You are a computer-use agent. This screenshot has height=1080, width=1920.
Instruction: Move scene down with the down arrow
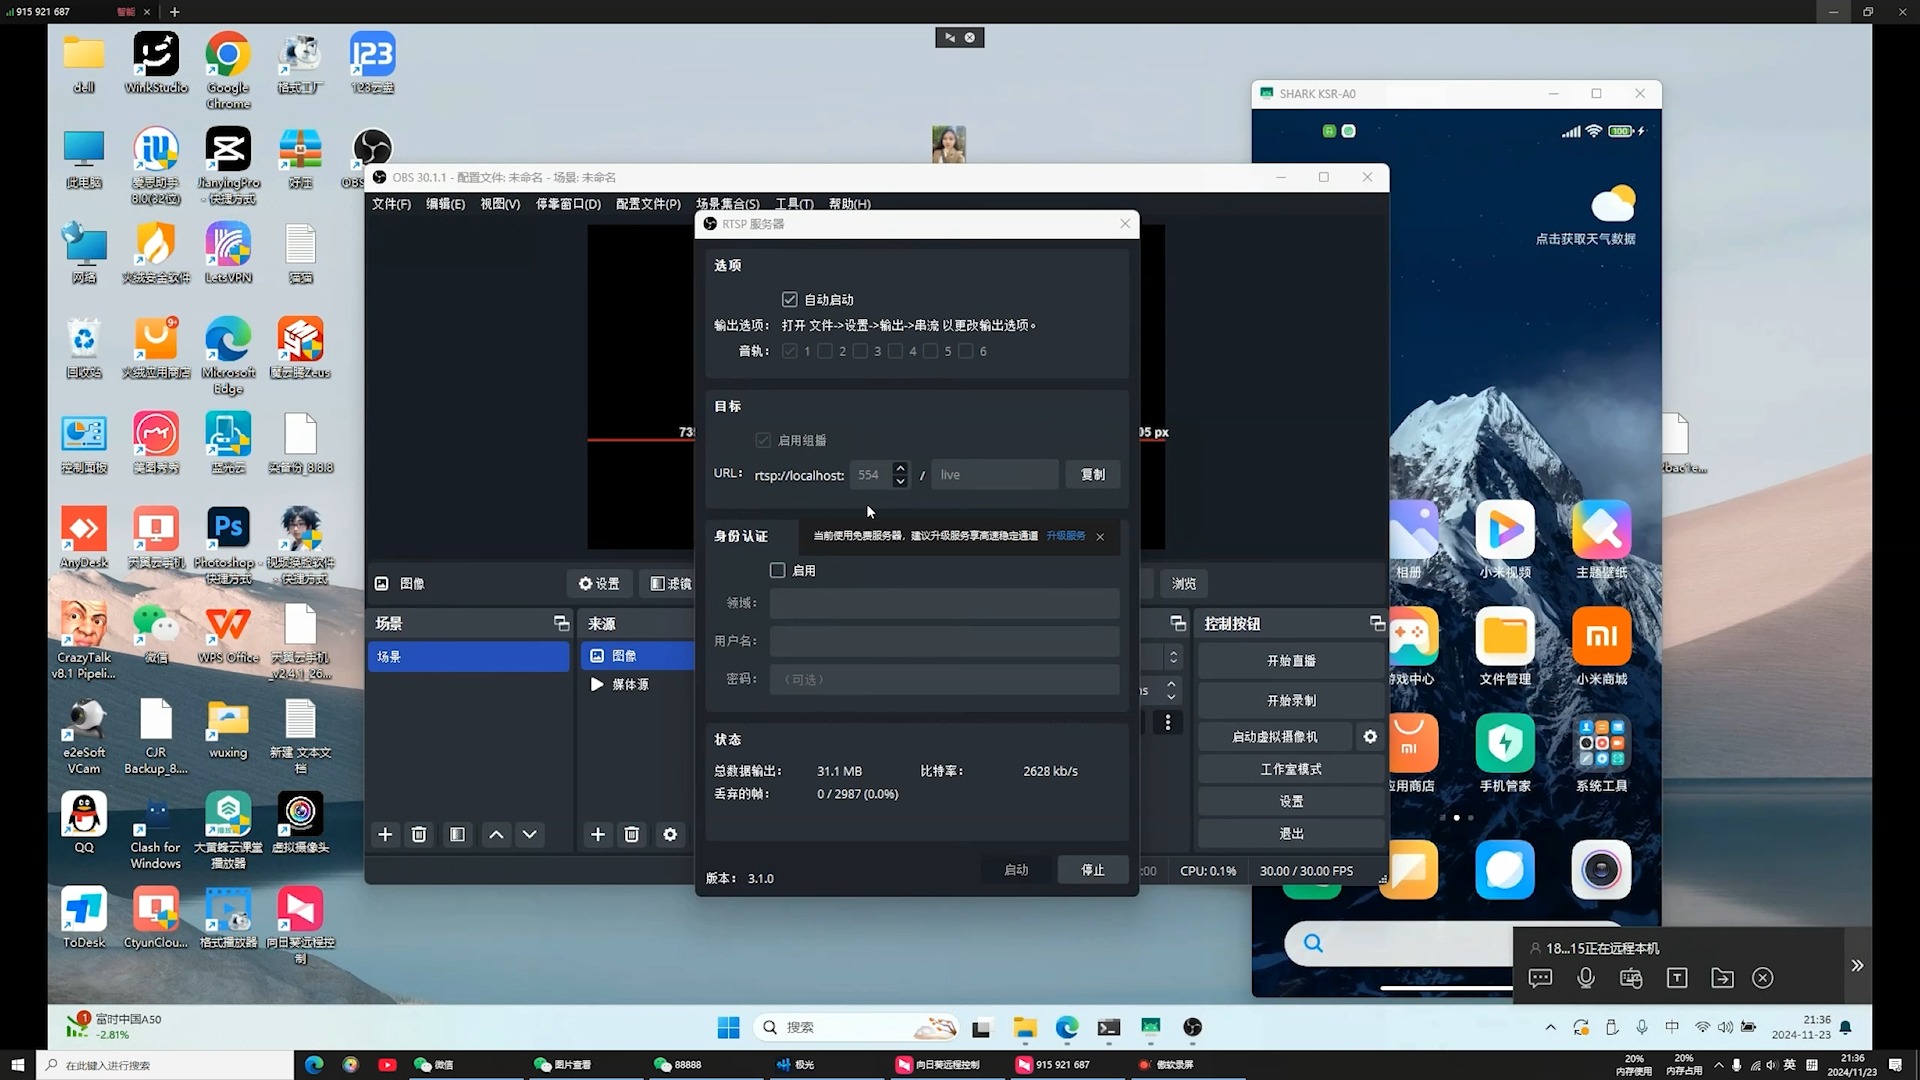tap(530, 834)
